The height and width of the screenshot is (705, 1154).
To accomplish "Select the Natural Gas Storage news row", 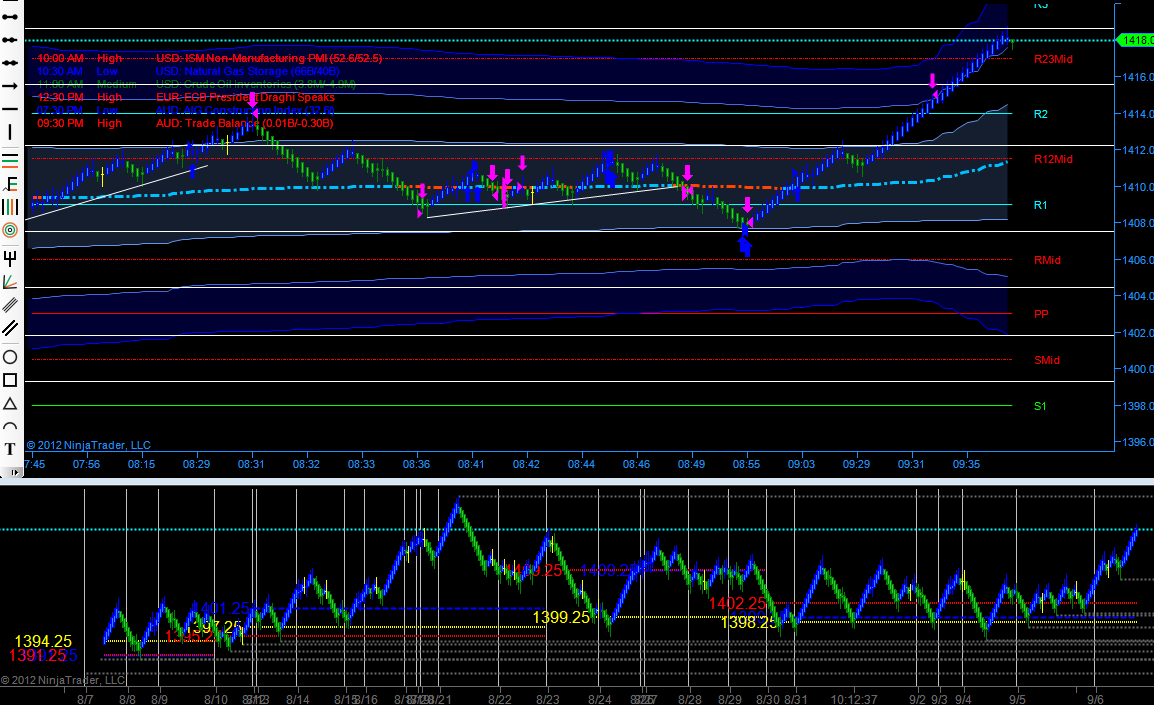I will [188, 71].
